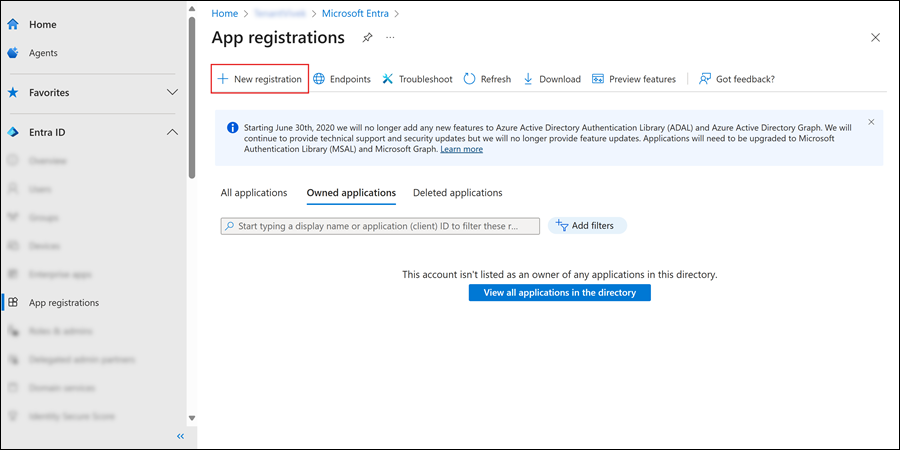Expand the Favorites section chevron

pos(172,92)
